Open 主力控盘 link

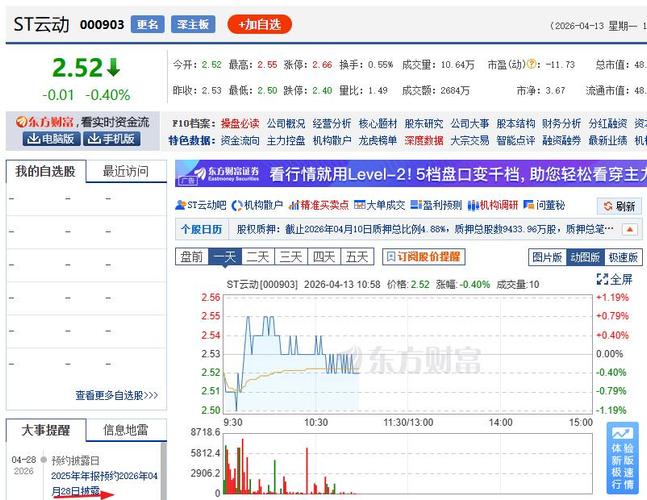286,141
